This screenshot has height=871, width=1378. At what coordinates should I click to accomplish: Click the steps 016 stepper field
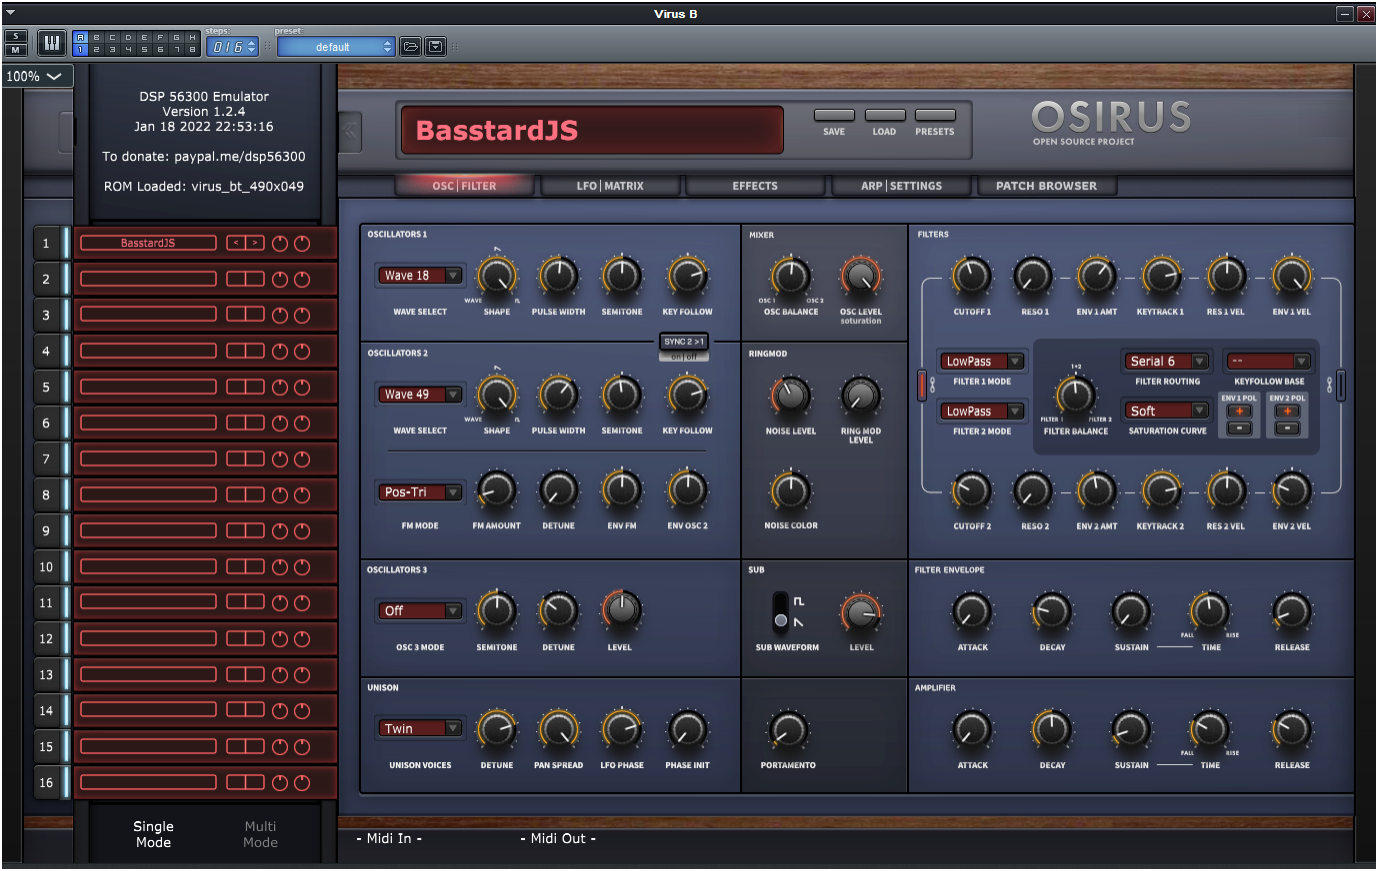234,47
